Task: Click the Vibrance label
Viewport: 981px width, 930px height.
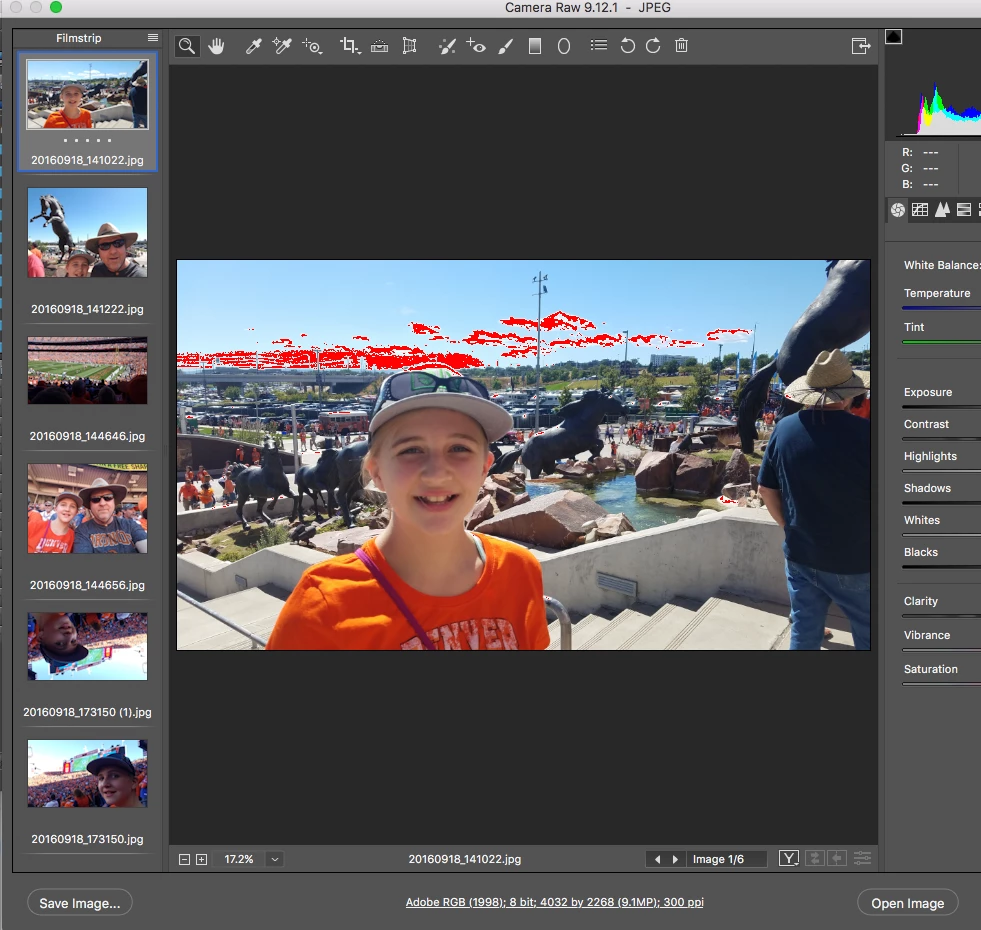Action: (x=927, y=635)
